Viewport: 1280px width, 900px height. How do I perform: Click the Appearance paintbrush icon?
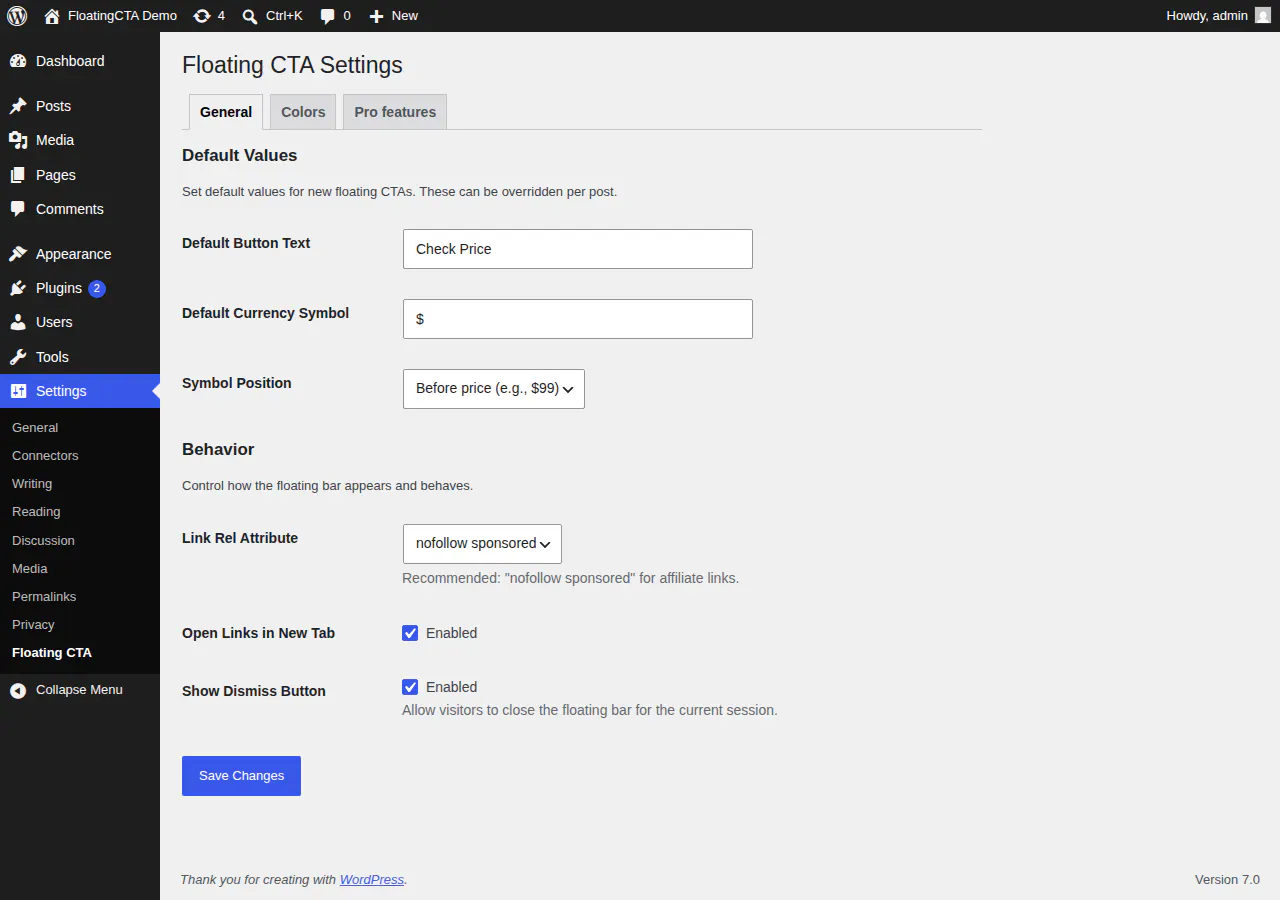18,254
